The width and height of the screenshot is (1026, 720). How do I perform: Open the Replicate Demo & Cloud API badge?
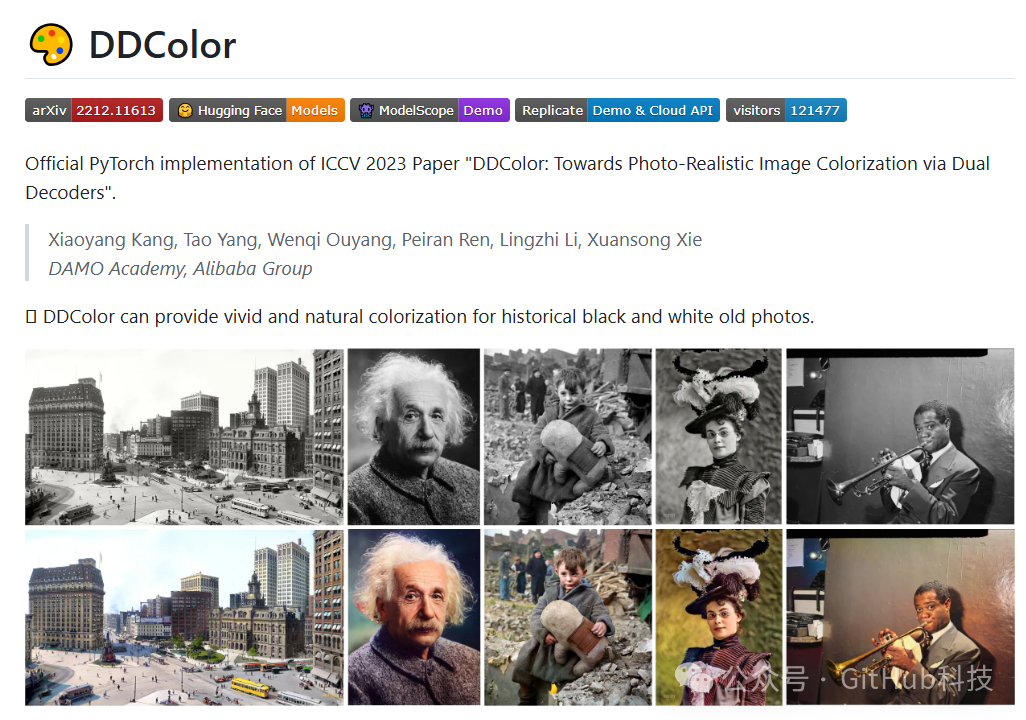coord(617,110)
